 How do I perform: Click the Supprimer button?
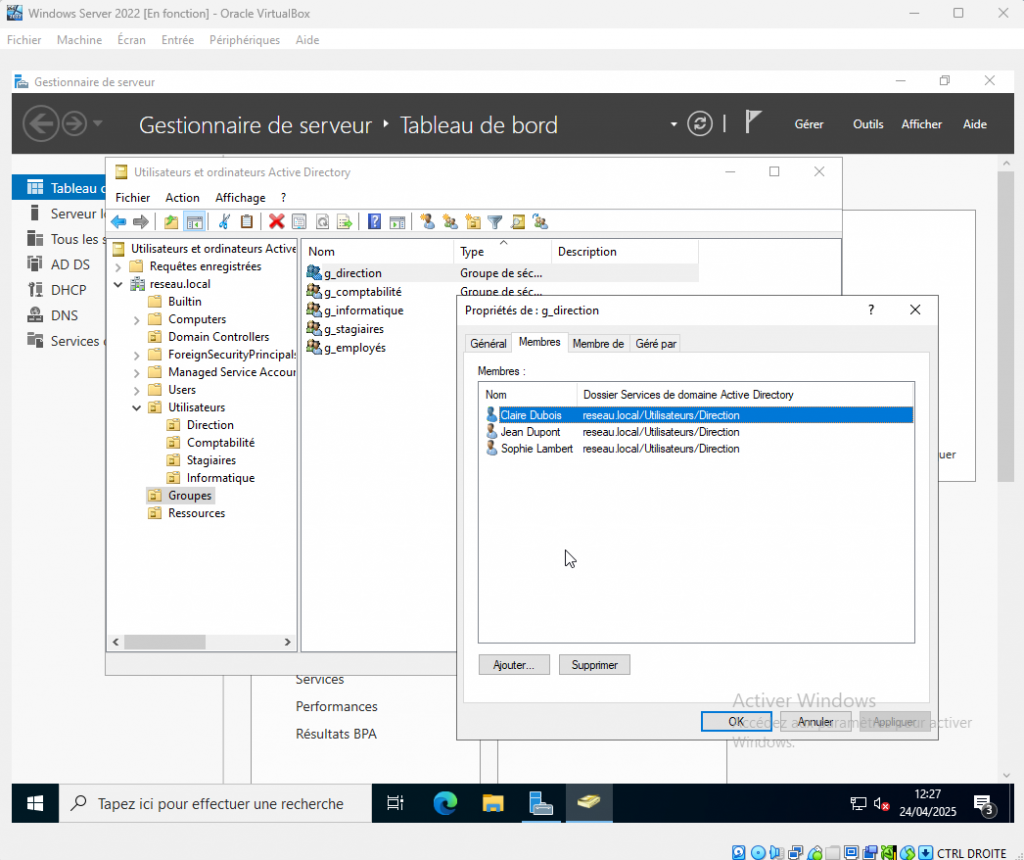594,664
